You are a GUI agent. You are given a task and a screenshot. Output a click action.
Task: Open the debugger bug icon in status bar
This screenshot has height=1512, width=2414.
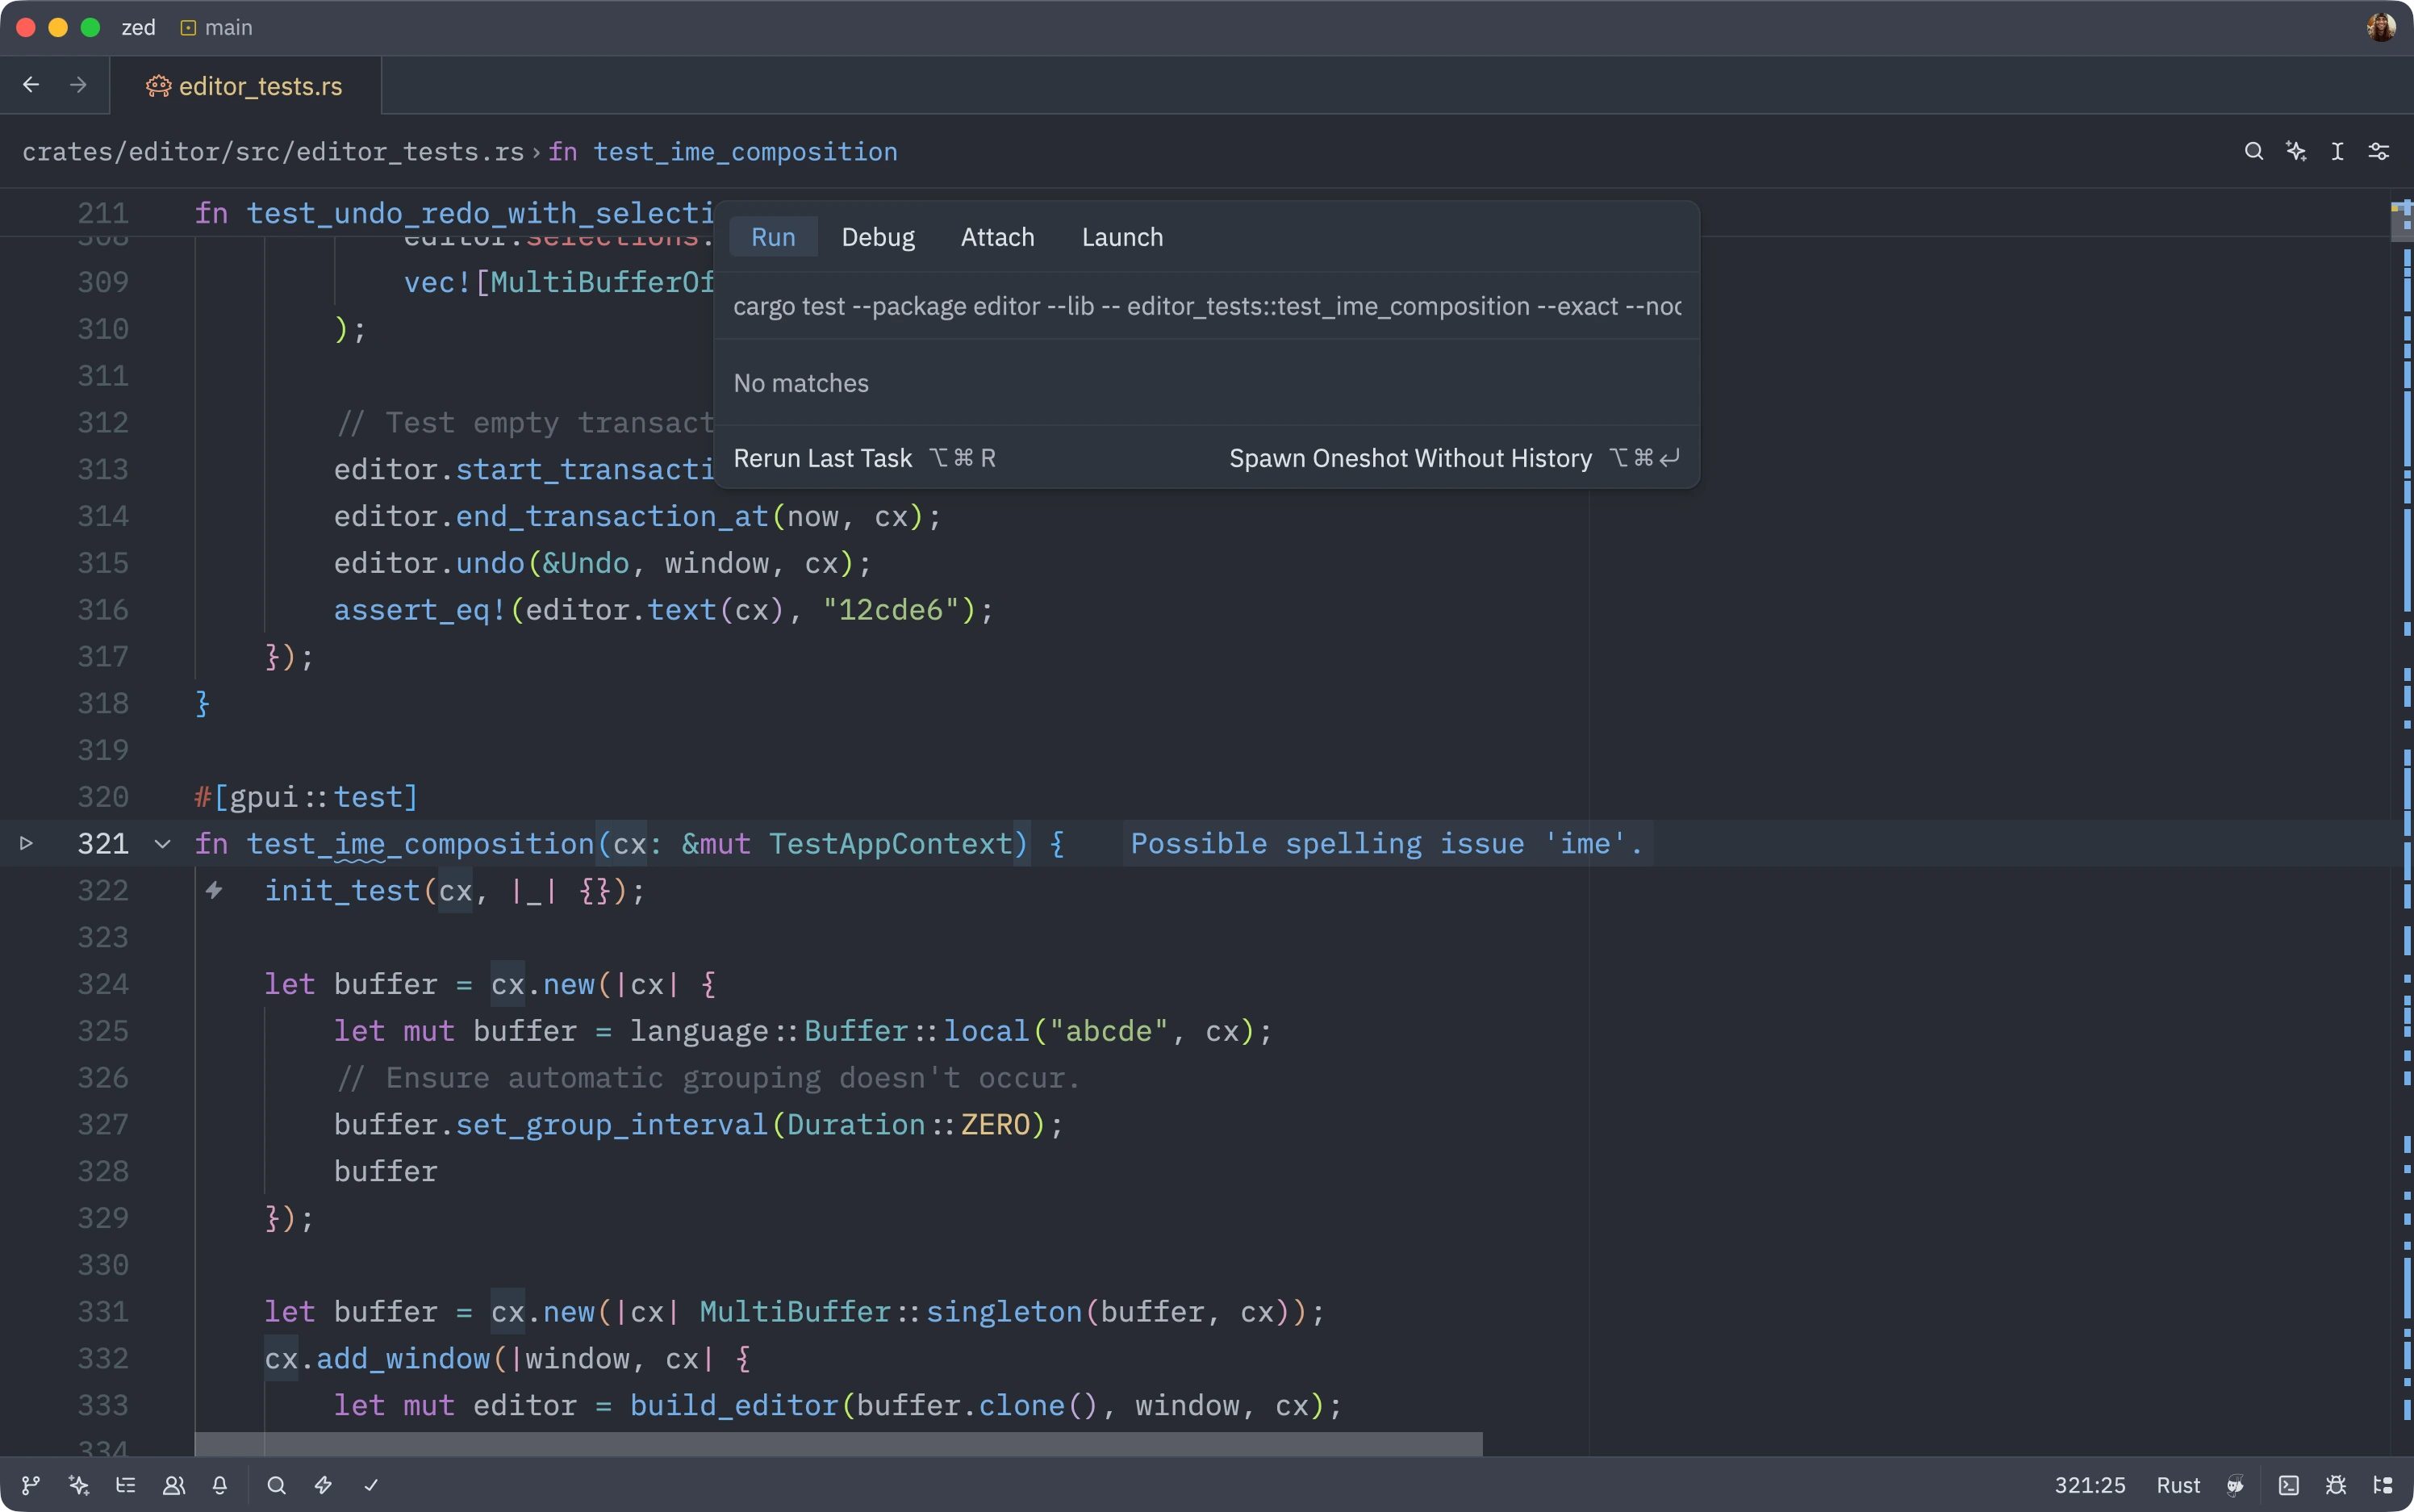pyautogui.click(x=2337, y=1486)
